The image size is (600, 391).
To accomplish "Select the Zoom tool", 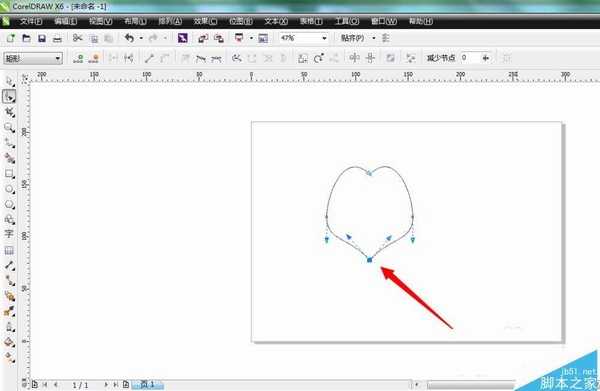I will (9, 127).
